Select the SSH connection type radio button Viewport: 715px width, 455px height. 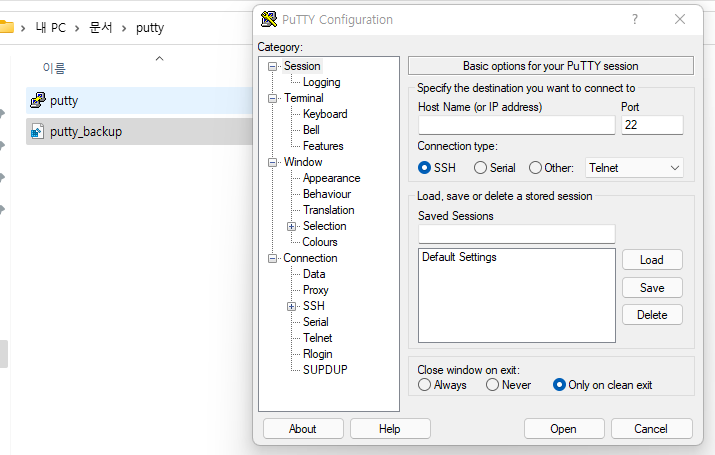point(424,168)
